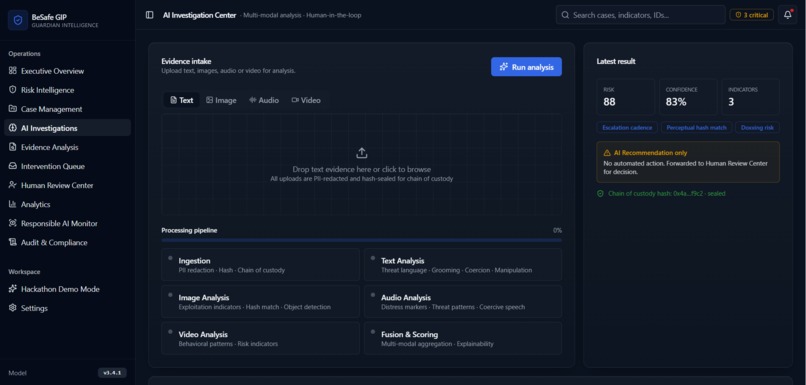This screenshot has height=385, width=806.
Task: Click the Indicators 3 card
Action: click(x=750, y=97)
